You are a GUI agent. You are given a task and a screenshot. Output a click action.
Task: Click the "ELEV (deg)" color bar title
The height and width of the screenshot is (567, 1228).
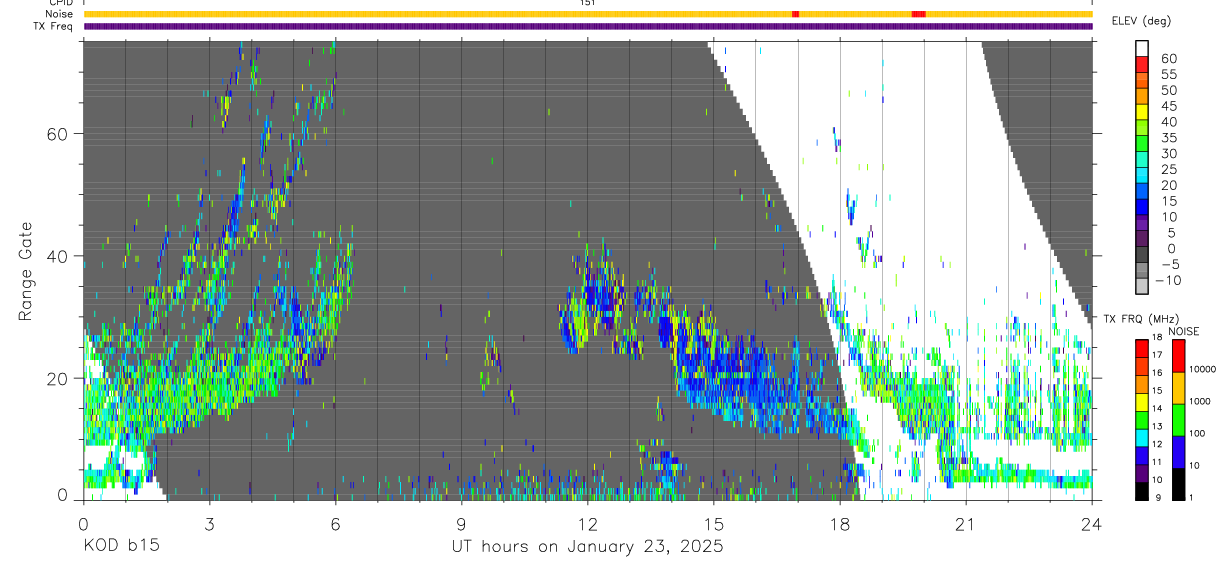point(1141,21)
